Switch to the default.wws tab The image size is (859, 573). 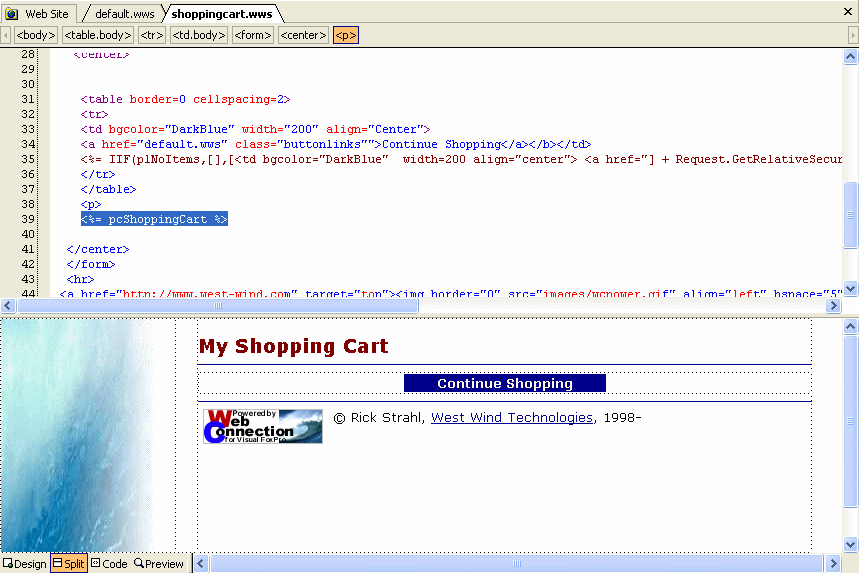pos(124,14)
